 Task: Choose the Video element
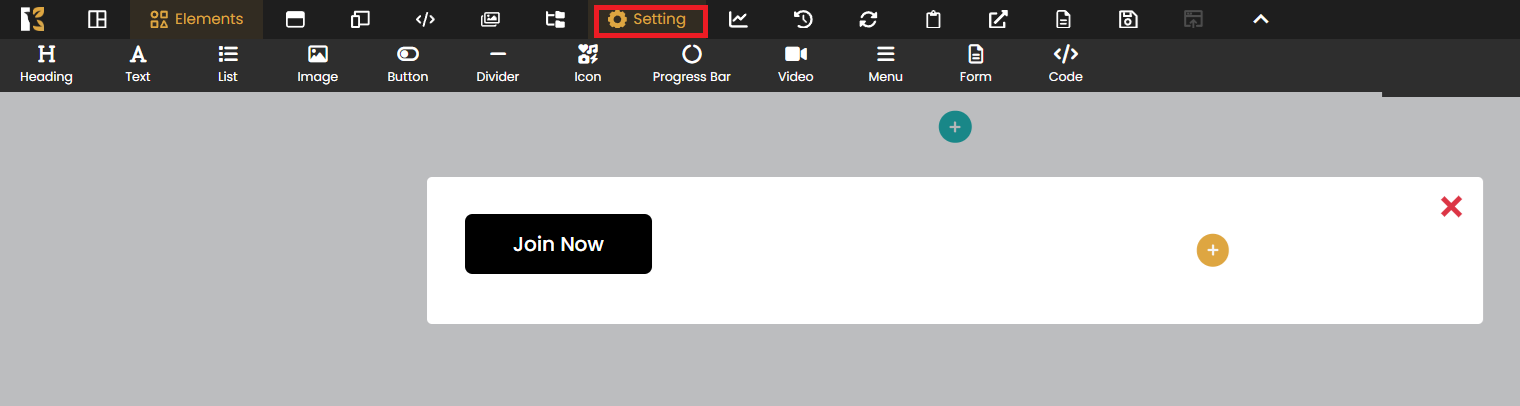795,64
